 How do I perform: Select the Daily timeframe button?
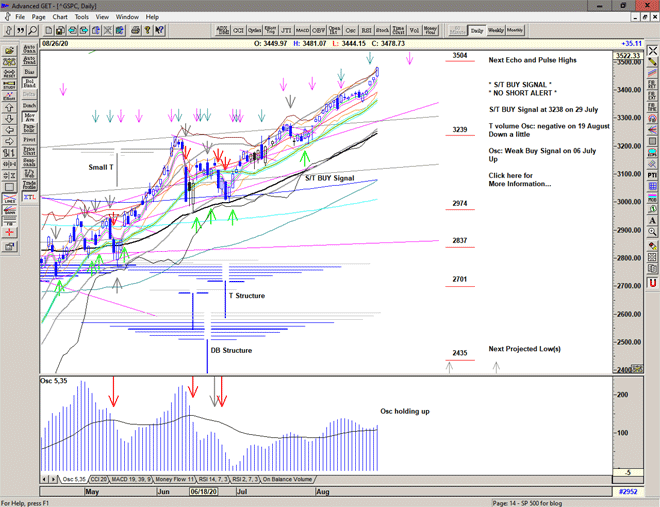pos(477,31)
